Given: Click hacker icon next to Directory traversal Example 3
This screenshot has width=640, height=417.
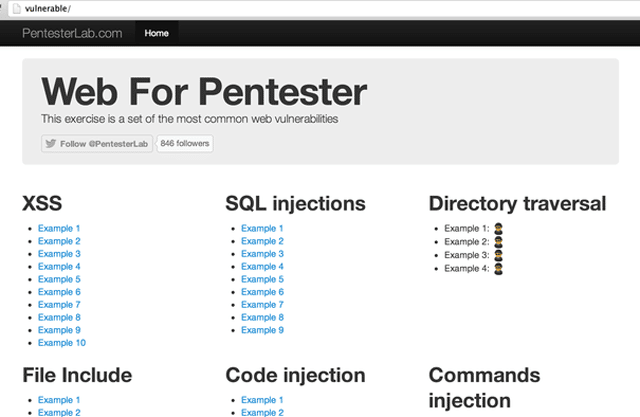Looking at the screenshot, I should pyautogui.click(x=498, y=255).
